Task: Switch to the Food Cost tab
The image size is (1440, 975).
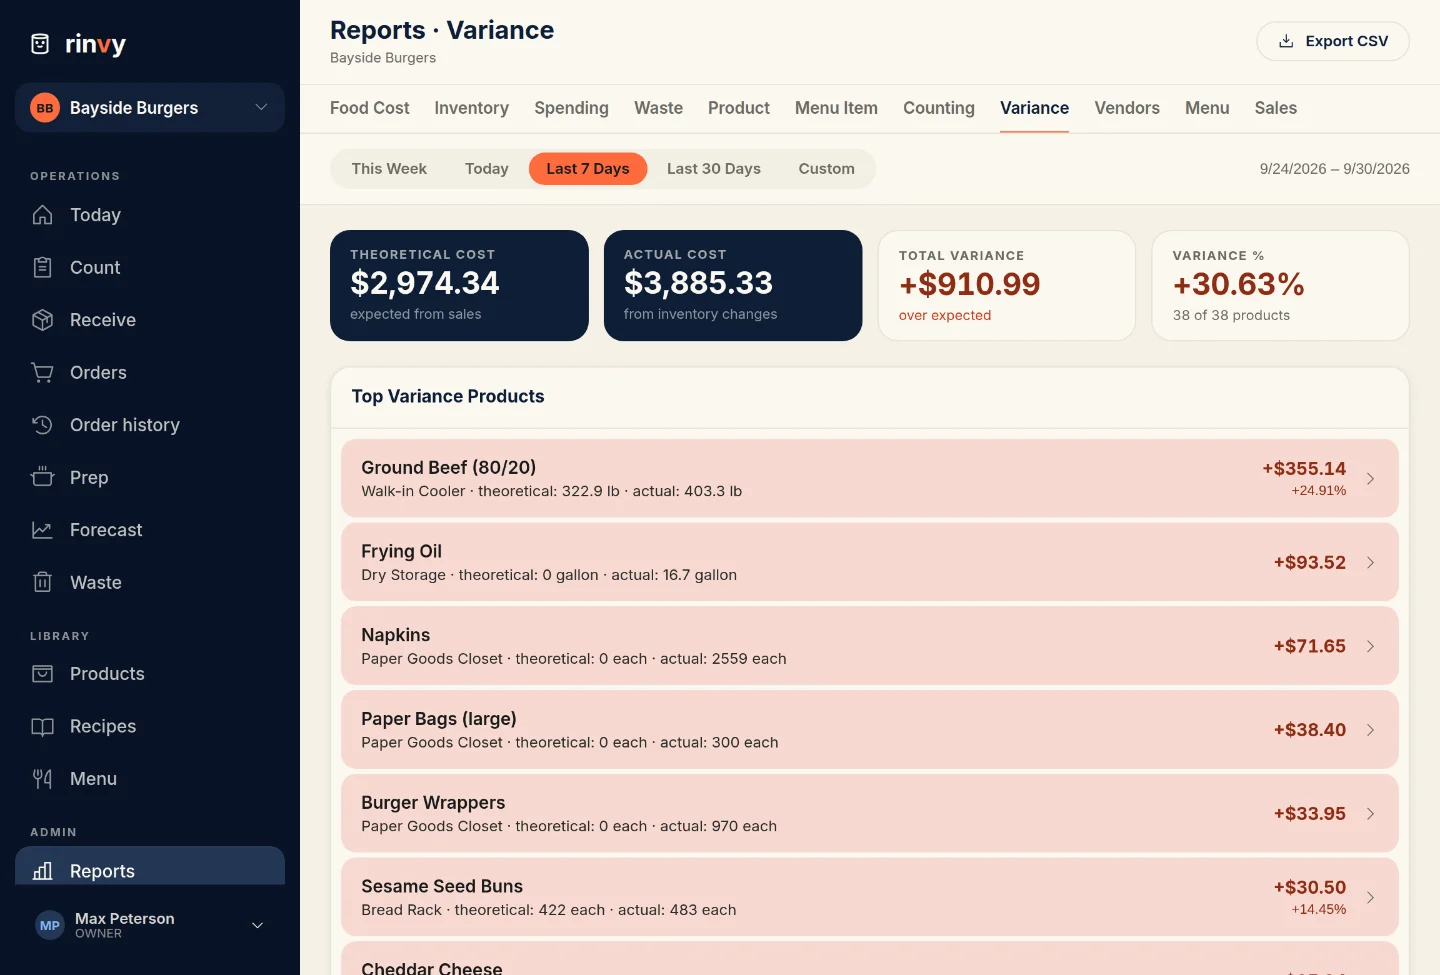Action: click(x=369, y=108)
